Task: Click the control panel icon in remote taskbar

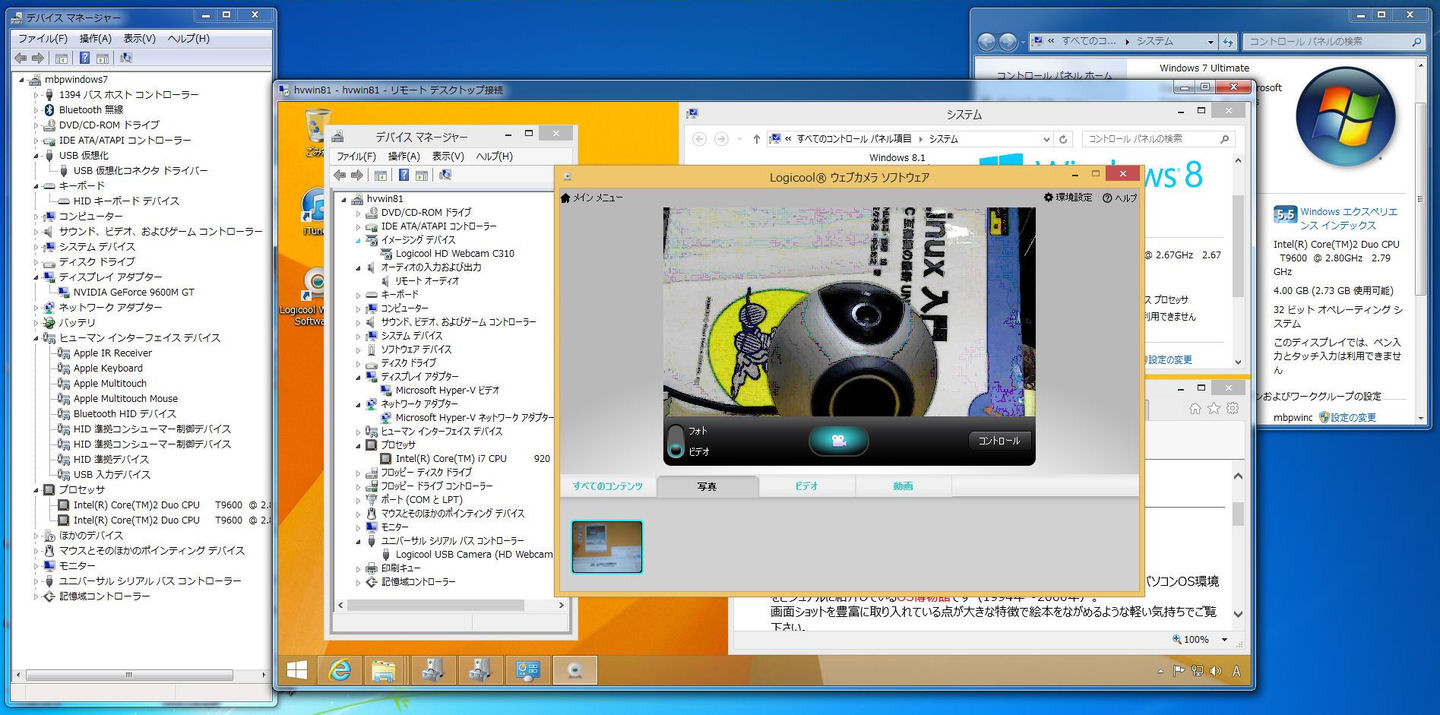Action: pyautogui.click(x=527, y=671)
